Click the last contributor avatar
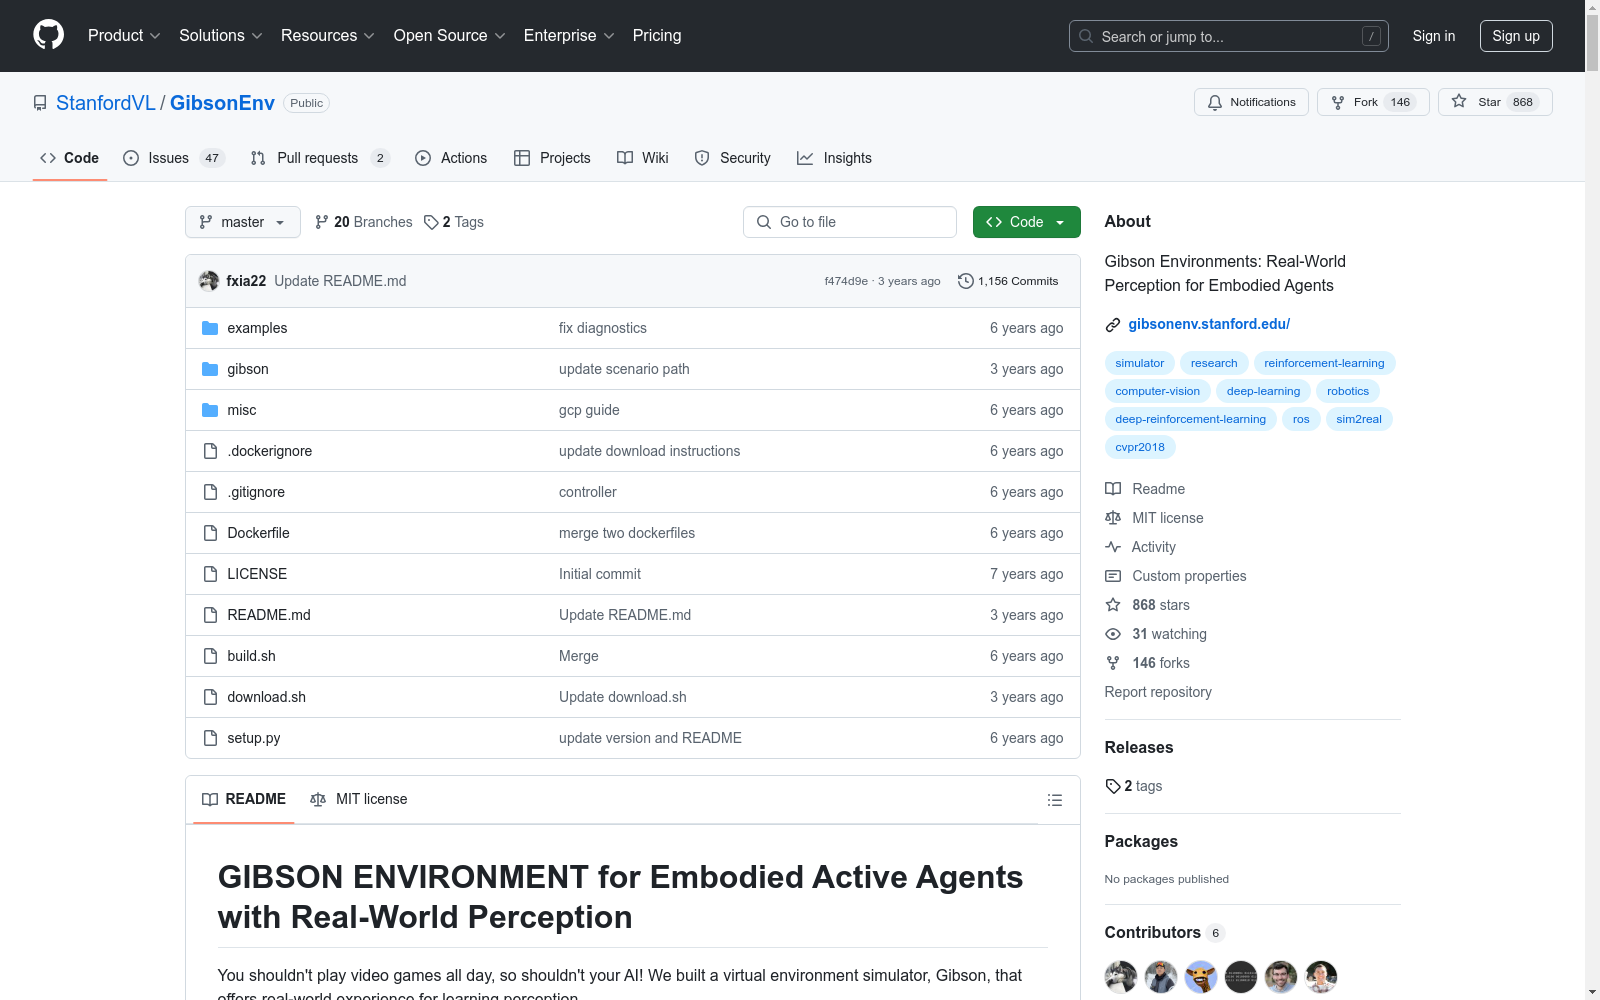The image size is (1600, 1000). [x=1321, y=976]
